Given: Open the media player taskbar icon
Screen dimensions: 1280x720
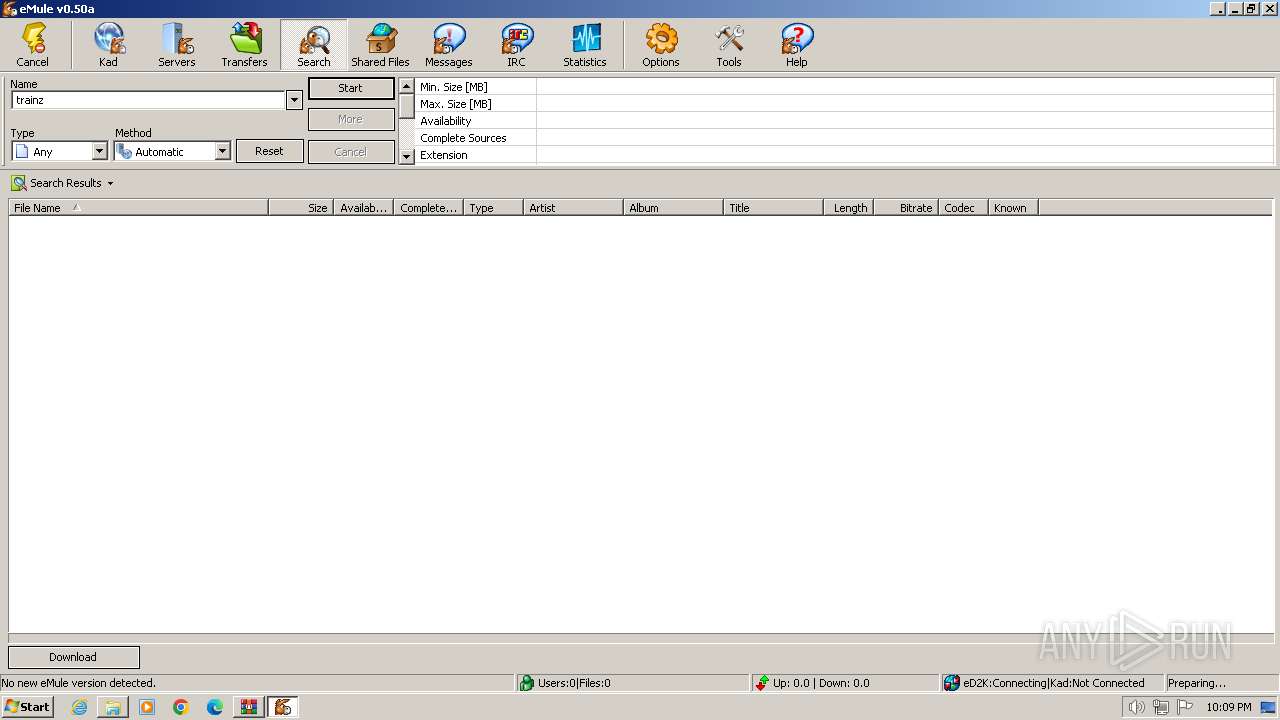Looking at the screenshot, I should pyautogui.click(x=147, y=707).
